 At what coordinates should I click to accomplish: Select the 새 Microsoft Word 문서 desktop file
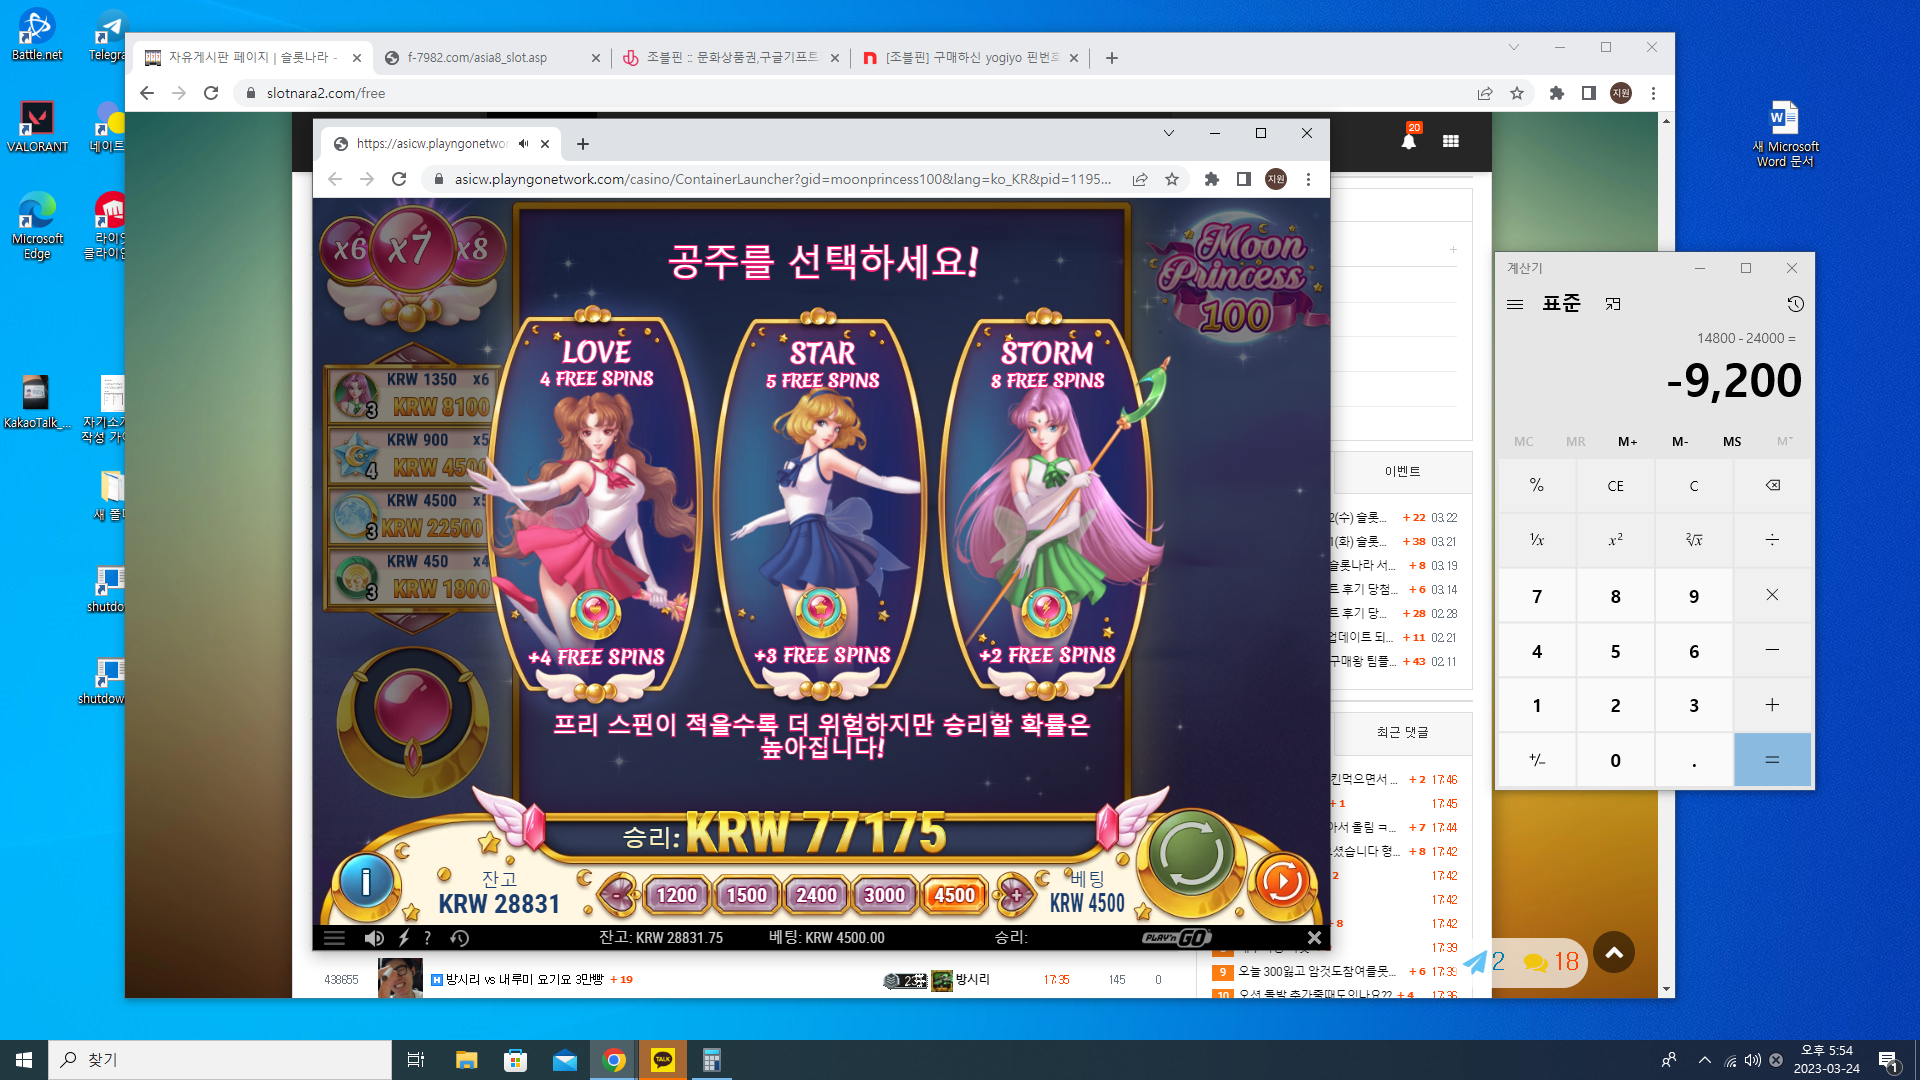point(1785,135)
